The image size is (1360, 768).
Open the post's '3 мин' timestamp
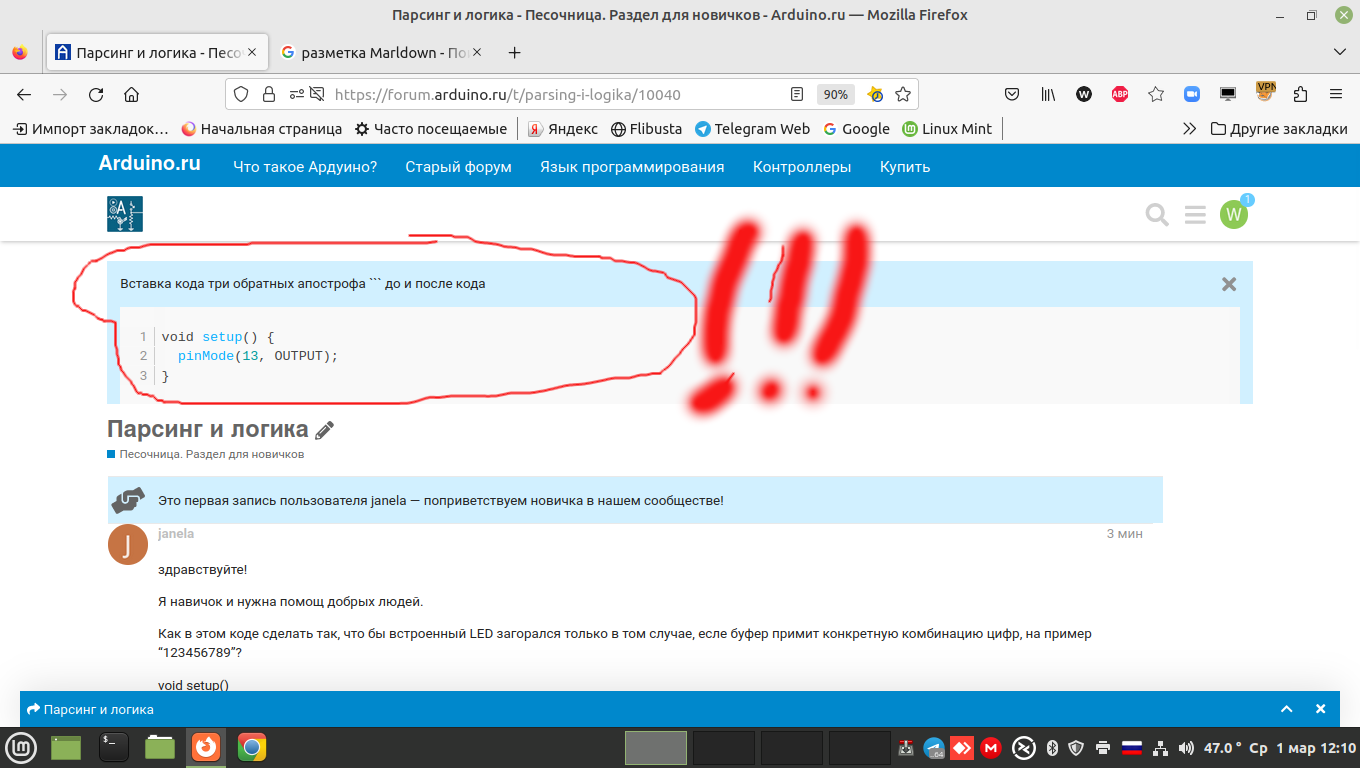[1124, 534]
